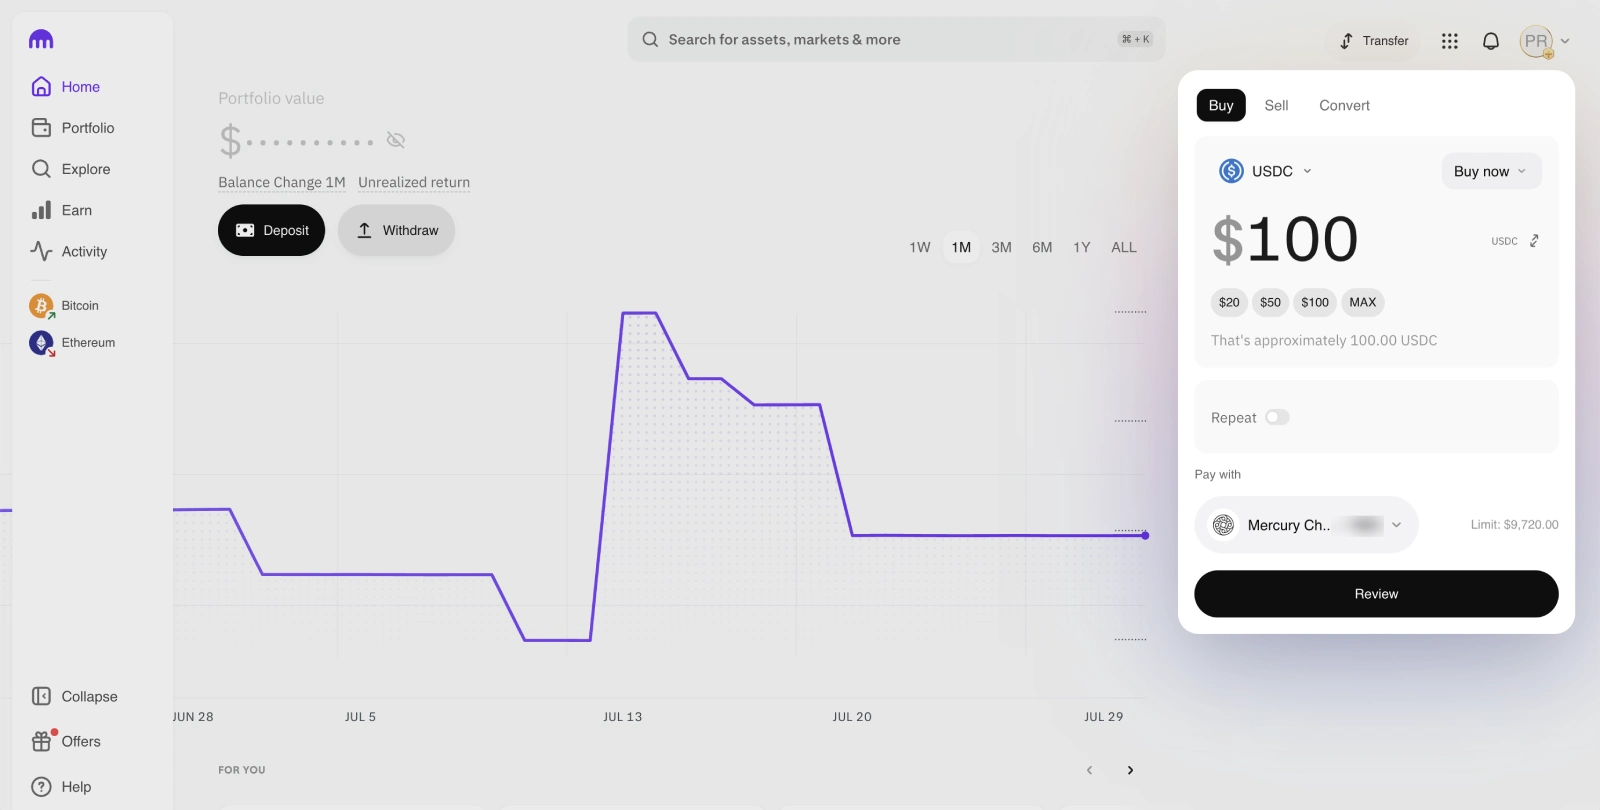Open the Portfolio wallet icon

[x=41, y=128]
